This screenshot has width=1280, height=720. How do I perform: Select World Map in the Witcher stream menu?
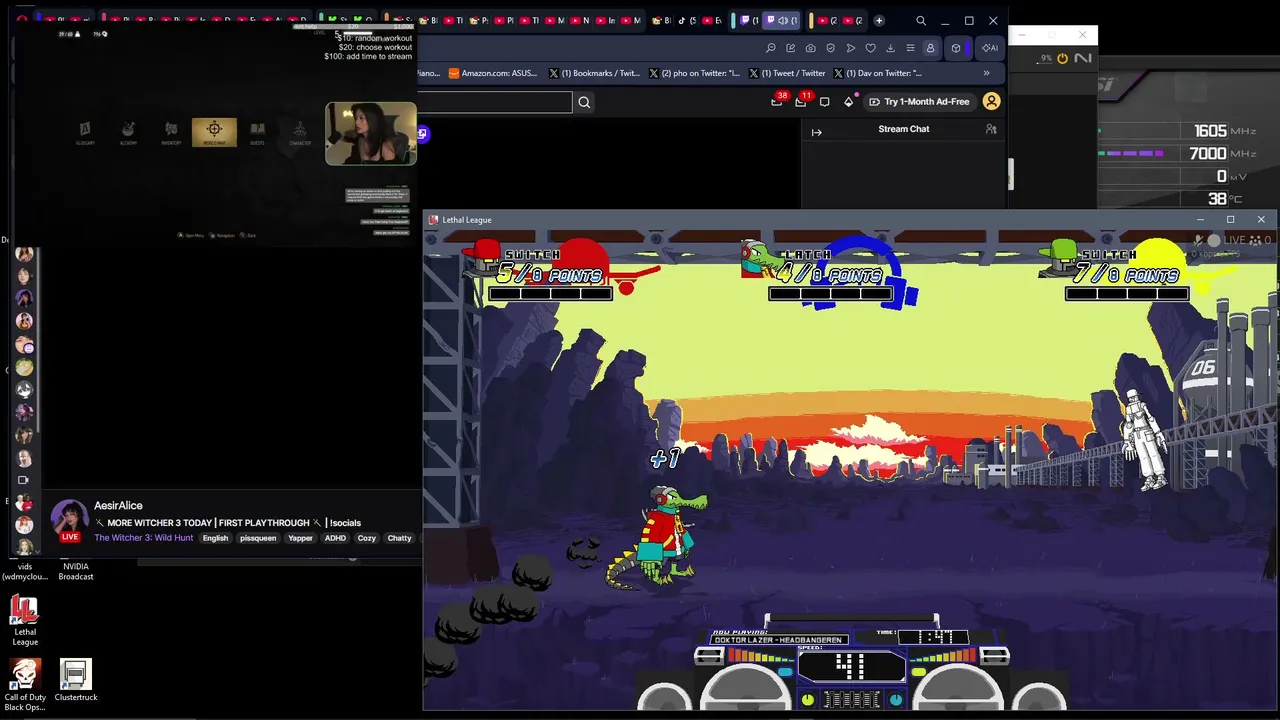point(214,132)
